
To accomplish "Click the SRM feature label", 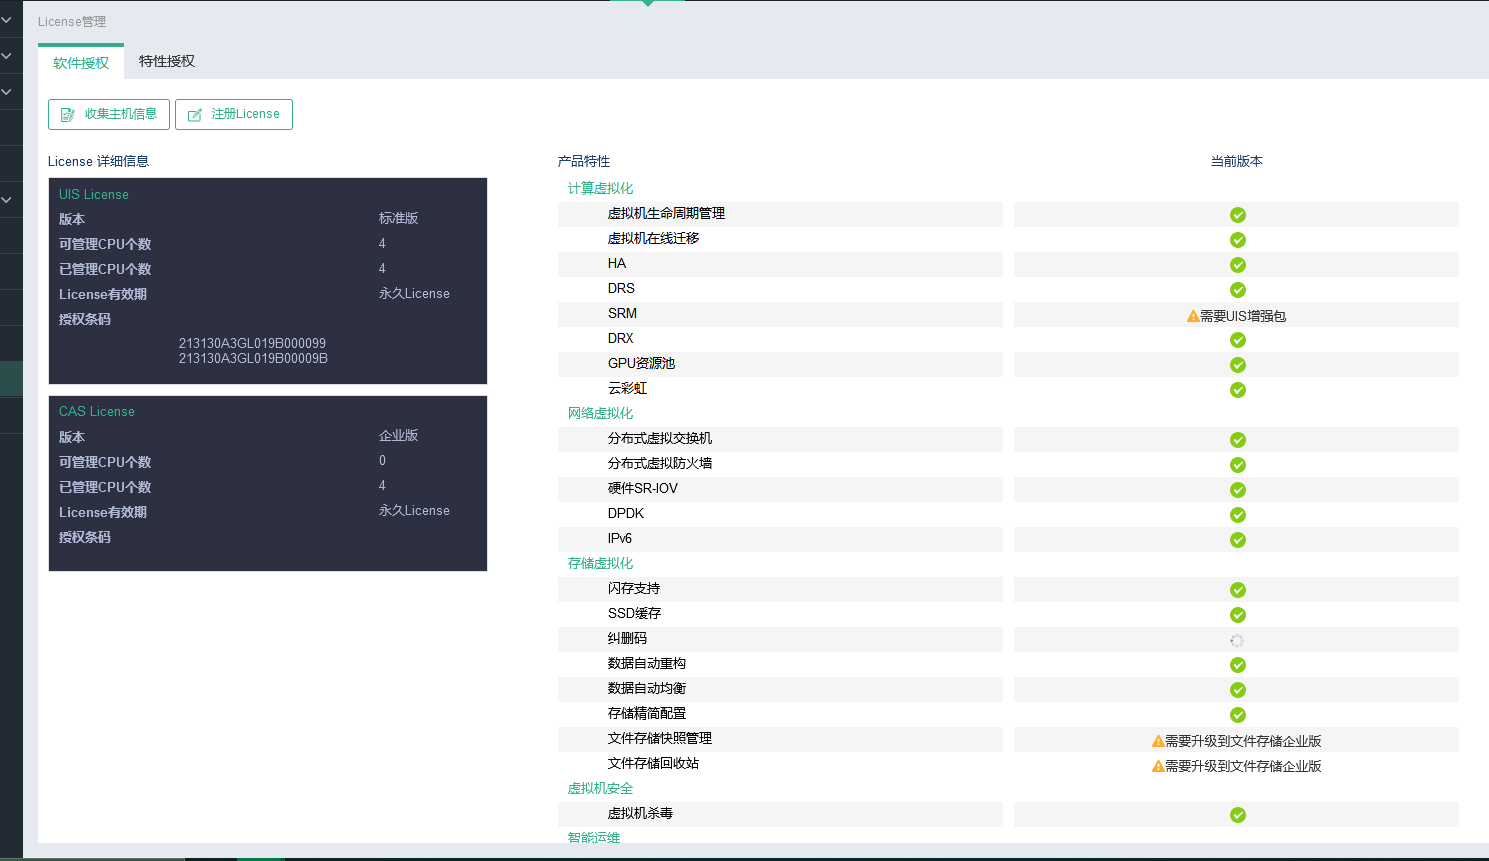I will tap(622, 313).
